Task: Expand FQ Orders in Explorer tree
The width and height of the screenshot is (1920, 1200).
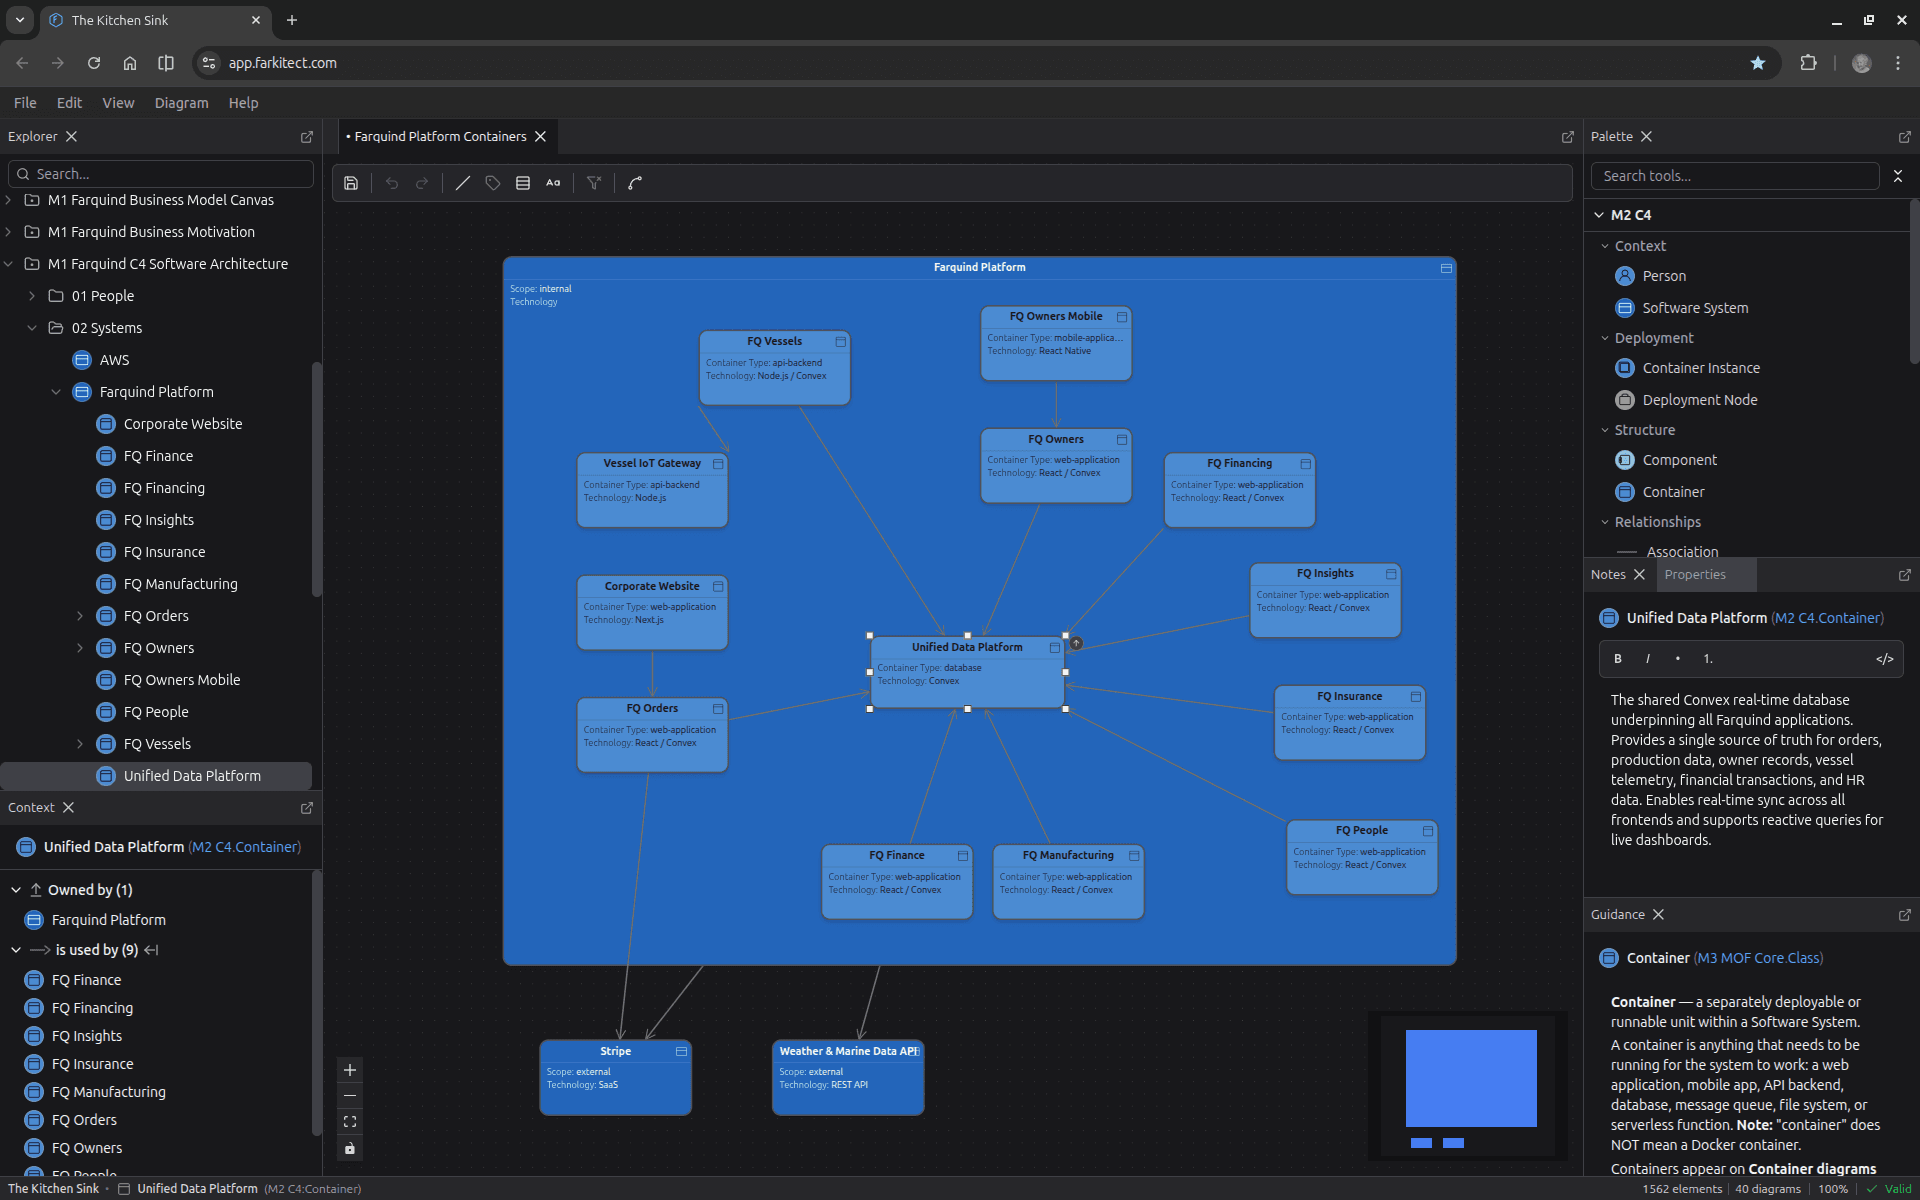Action: tap(80, 617)
